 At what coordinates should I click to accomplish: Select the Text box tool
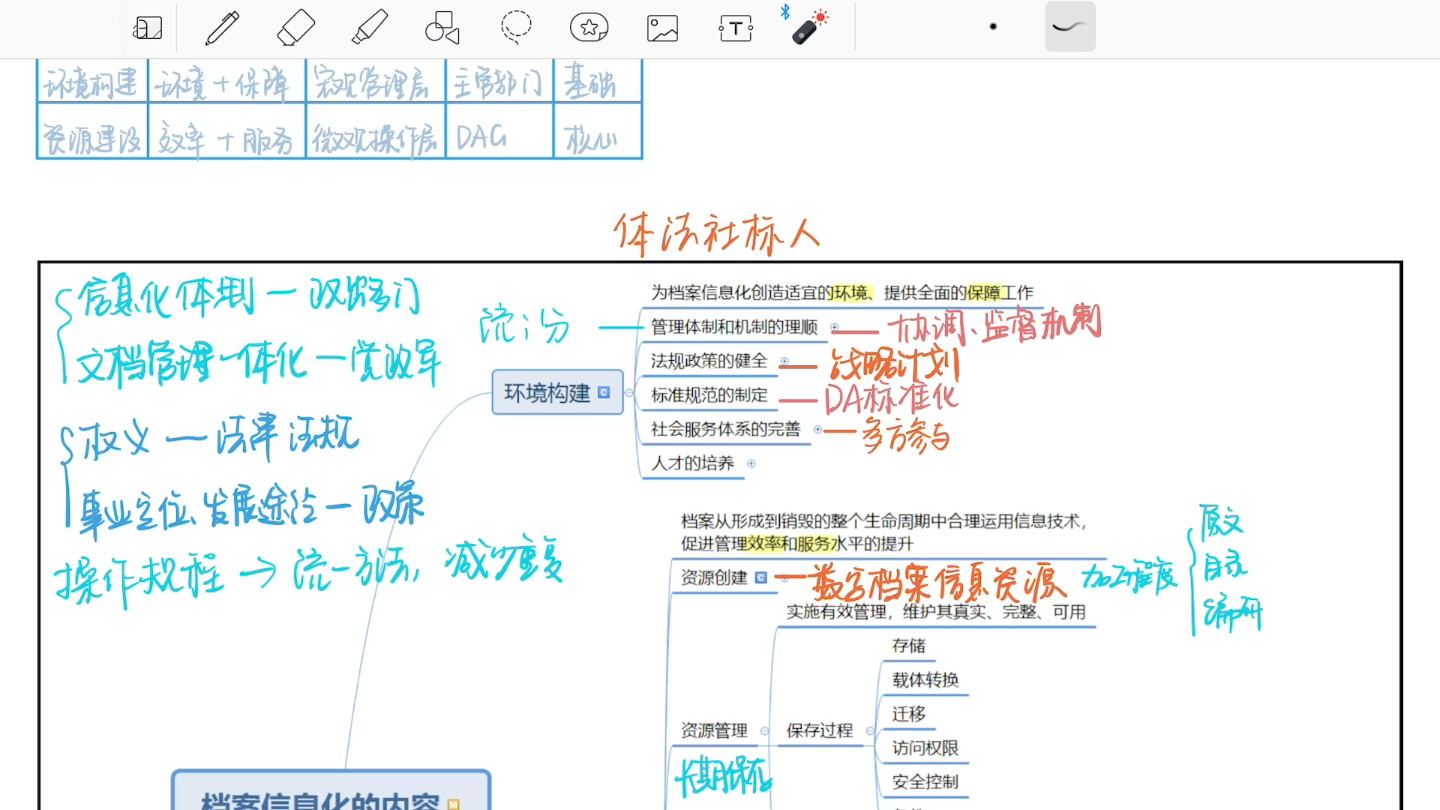735,28
